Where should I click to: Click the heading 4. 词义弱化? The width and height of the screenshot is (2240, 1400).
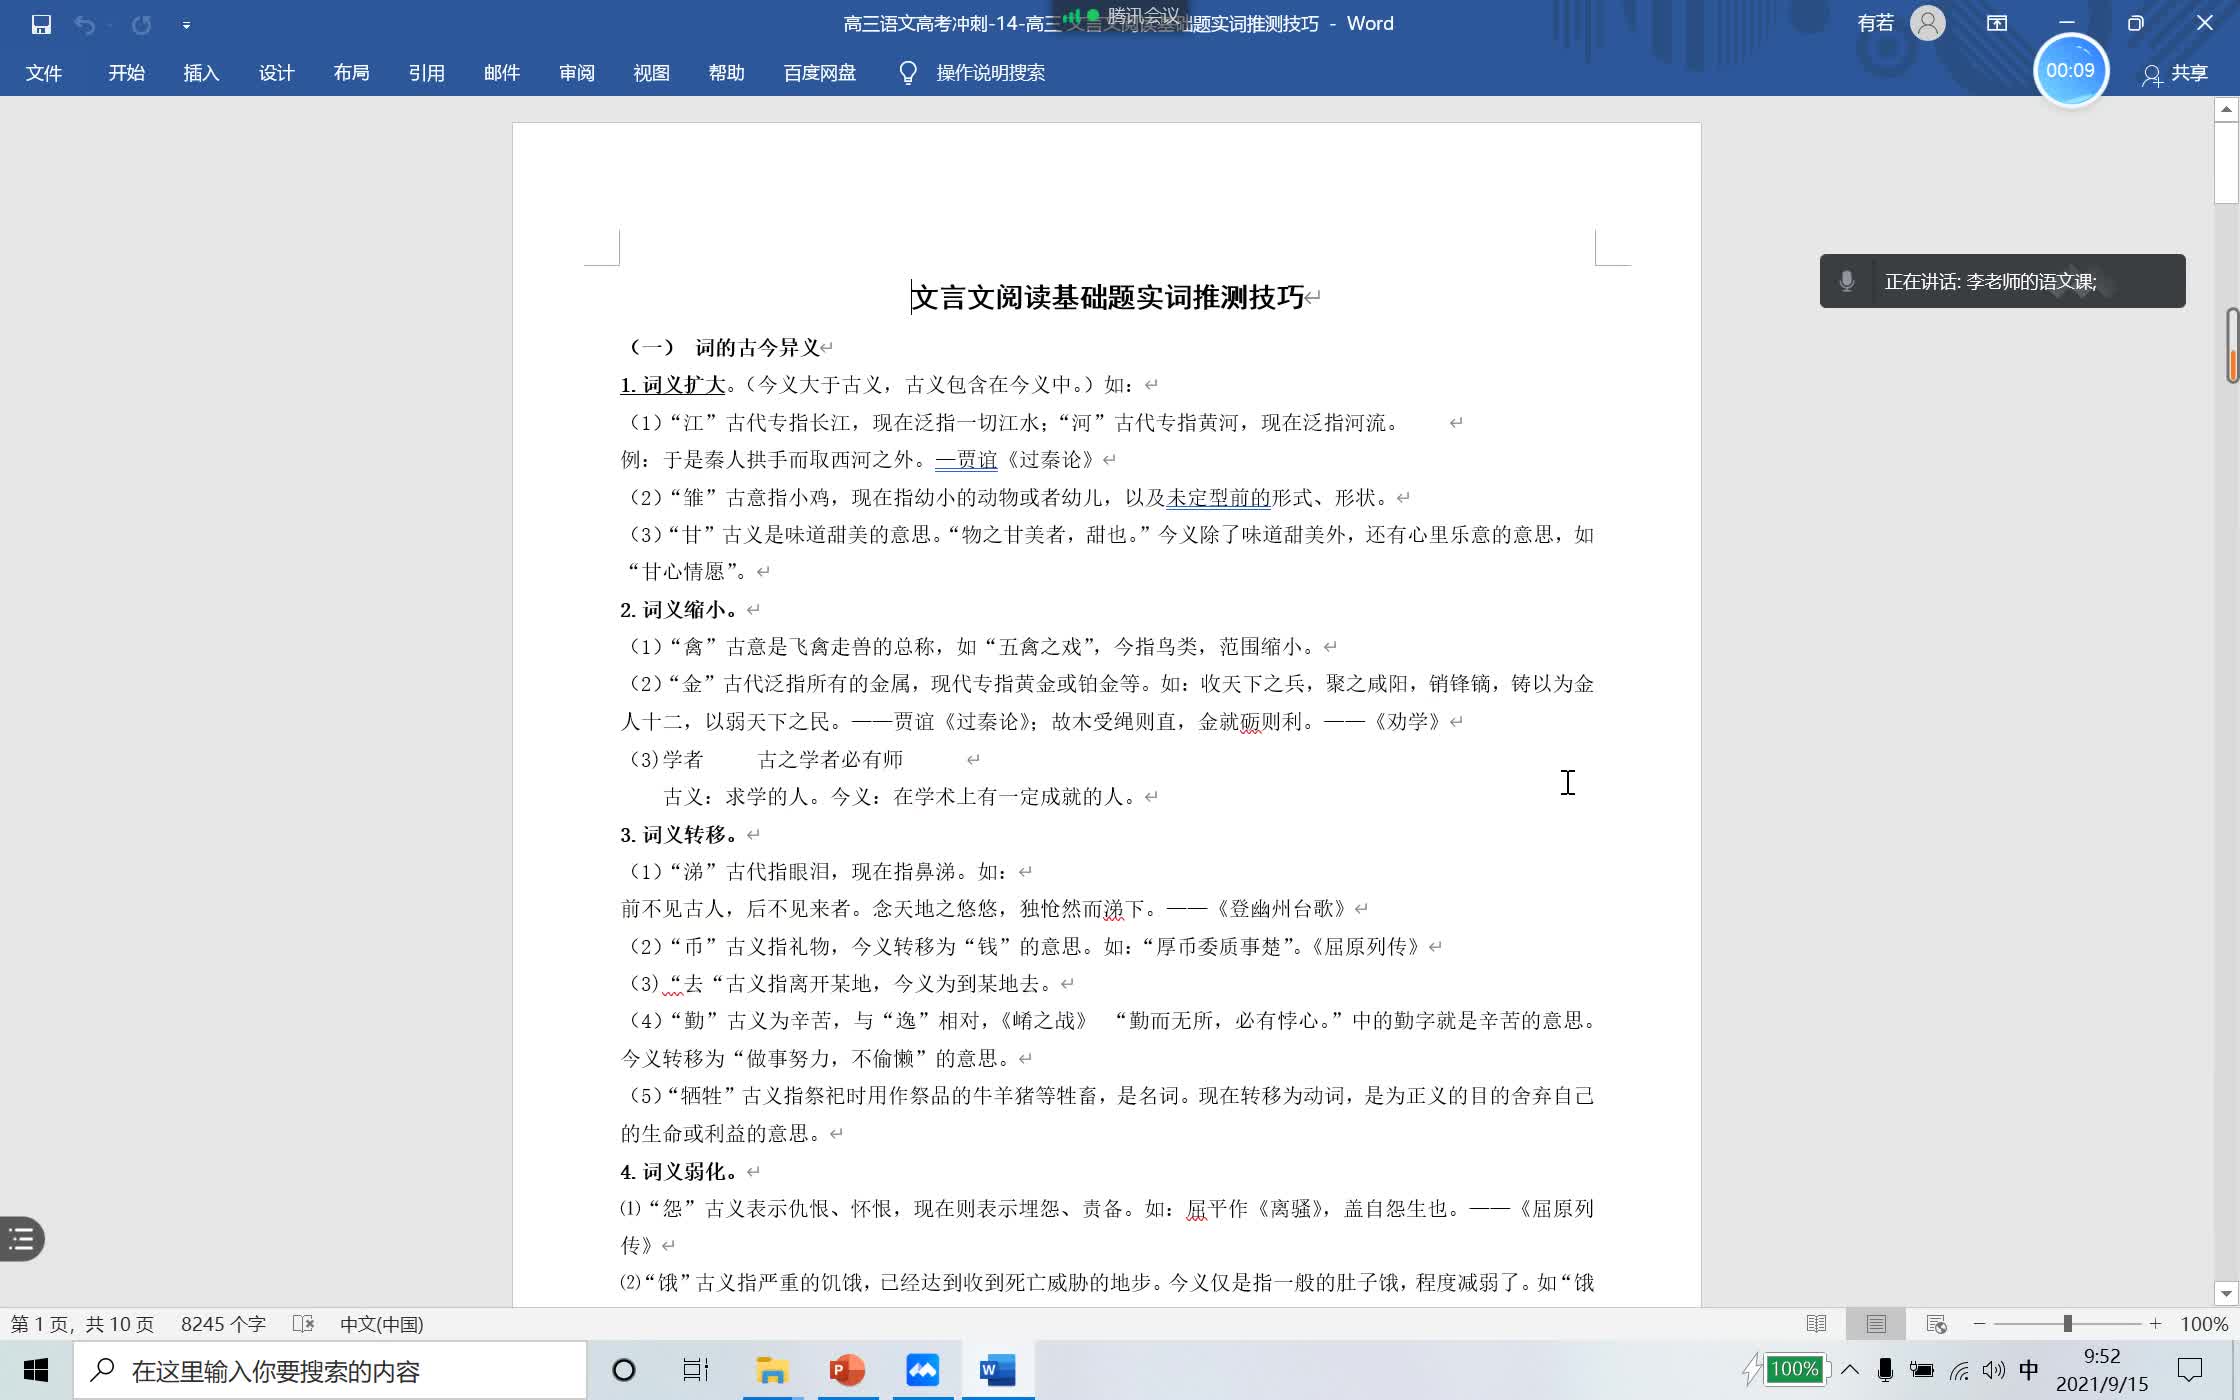click(x=680, y=1171)
